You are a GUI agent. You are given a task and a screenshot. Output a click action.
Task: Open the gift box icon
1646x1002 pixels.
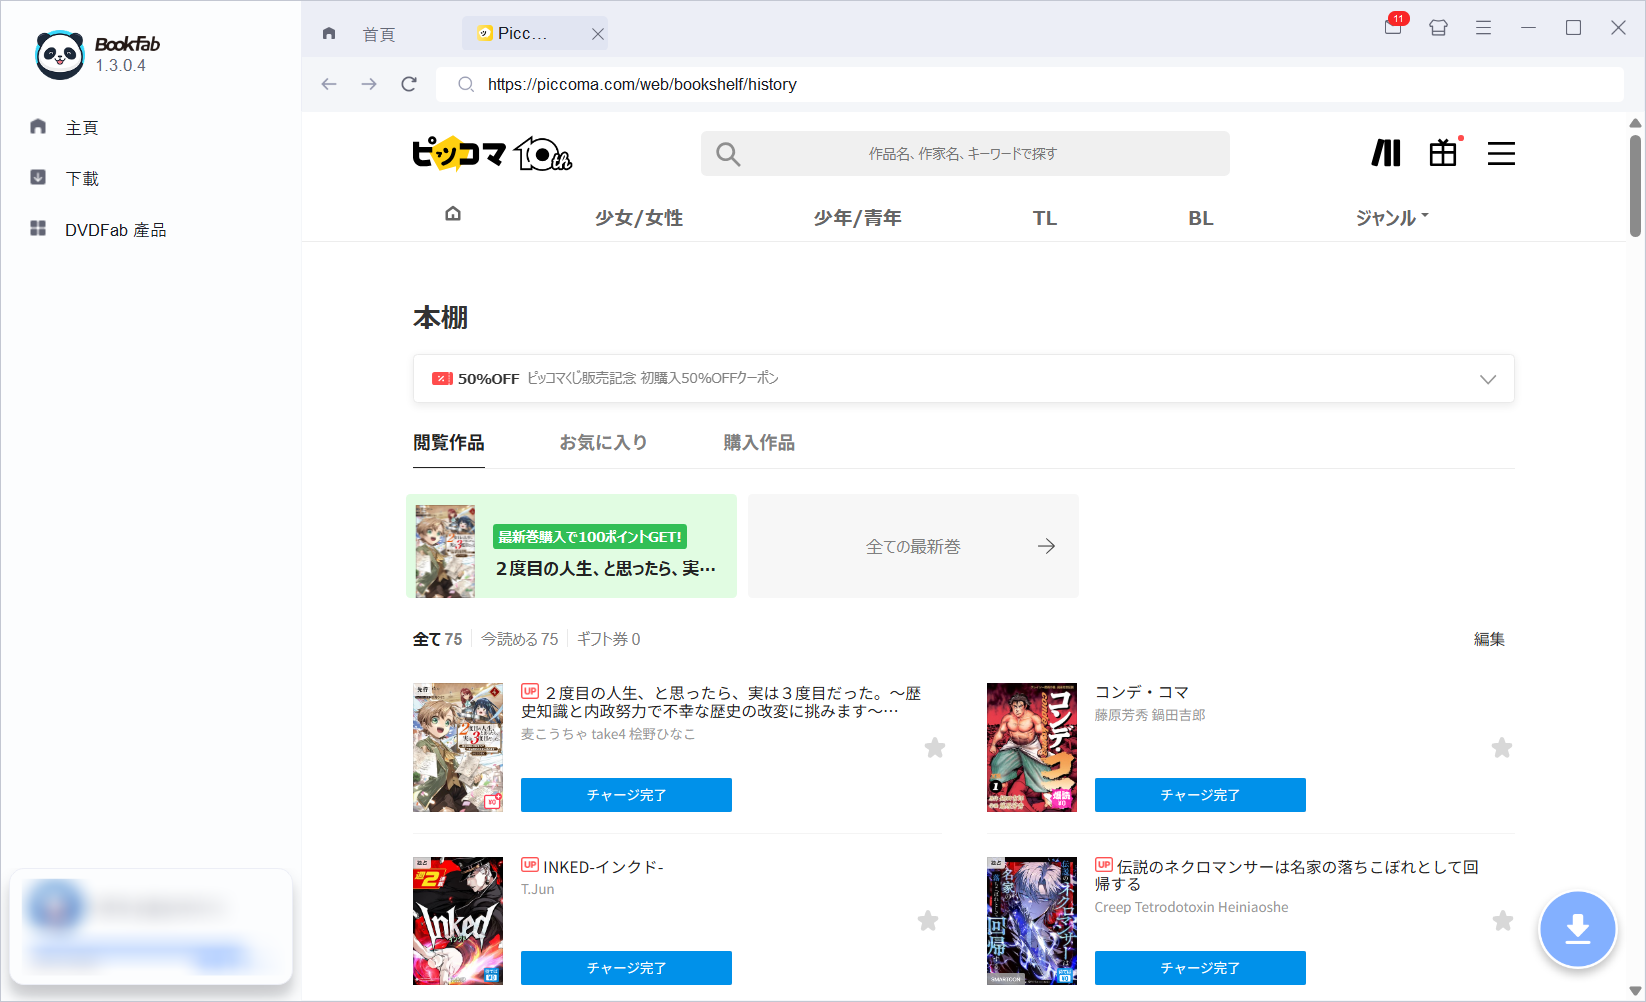(1443, 153)
